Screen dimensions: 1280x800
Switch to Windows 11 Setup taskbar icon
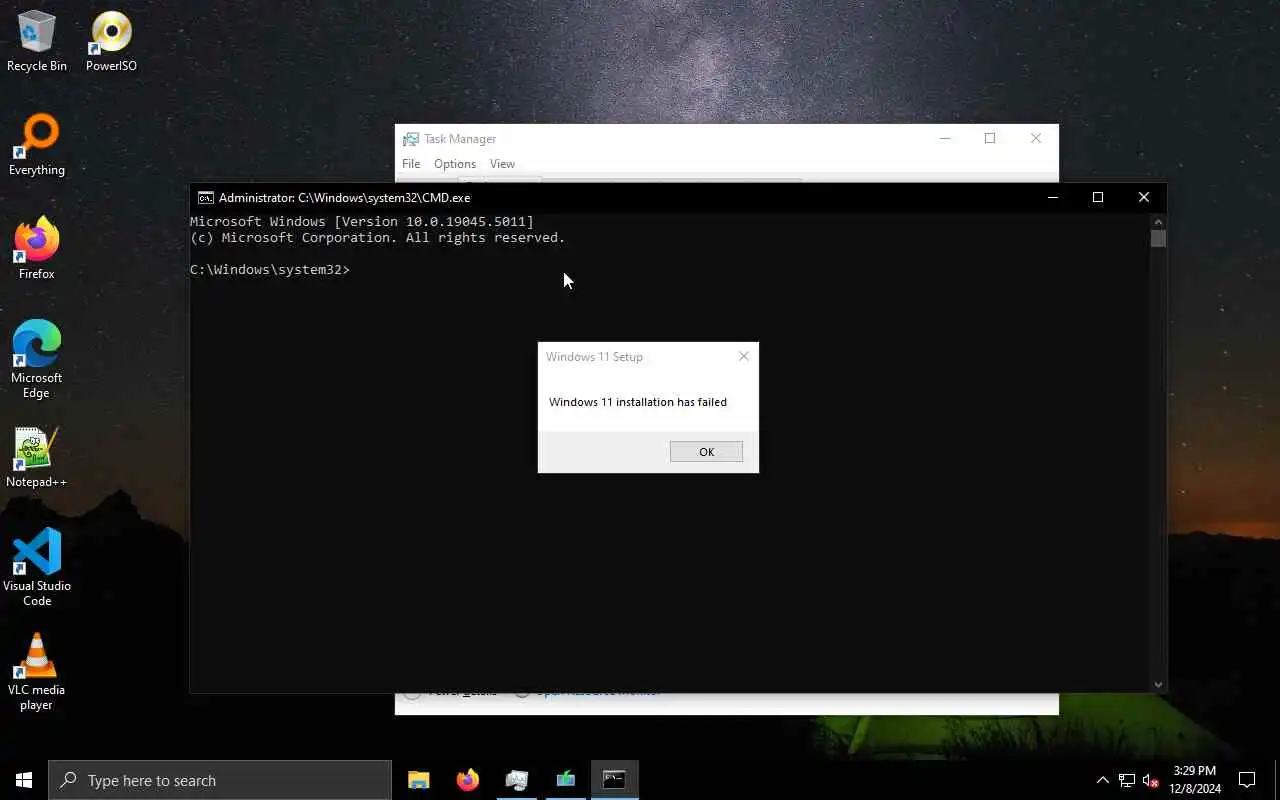[565, 780]
